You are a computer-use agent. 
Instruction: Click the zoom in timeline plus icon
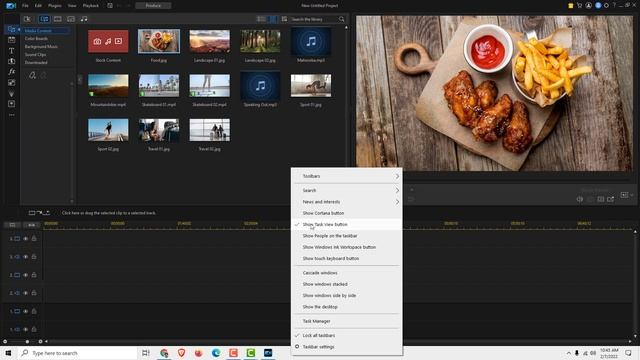point(40,342)
